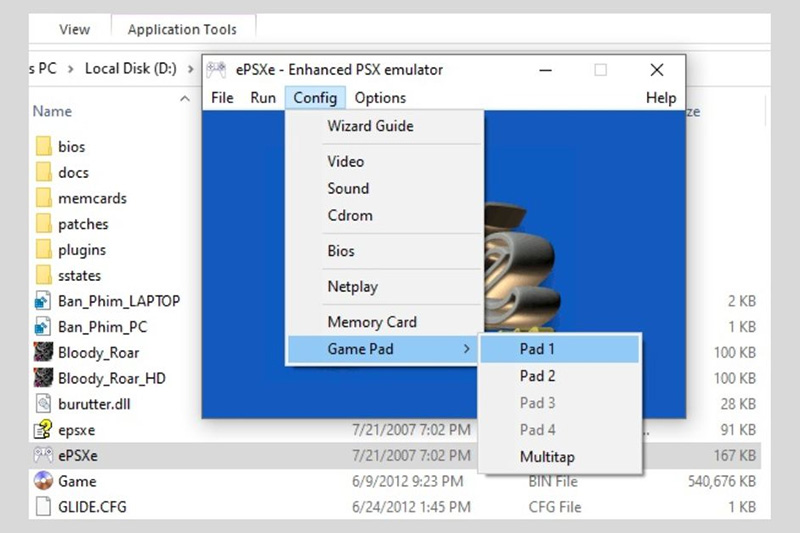Select Multitap in Game Pad submenu
Screen dimensions: 800x533
pyautogui.click(x=547, y=457)
